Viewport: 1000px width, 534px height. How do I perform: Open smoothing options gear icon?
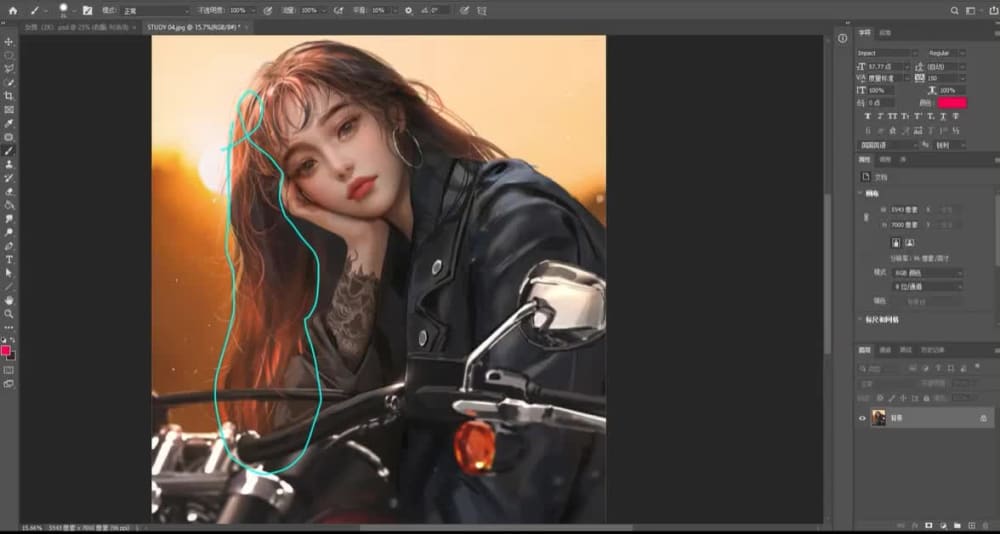click(x=410, y=11)
